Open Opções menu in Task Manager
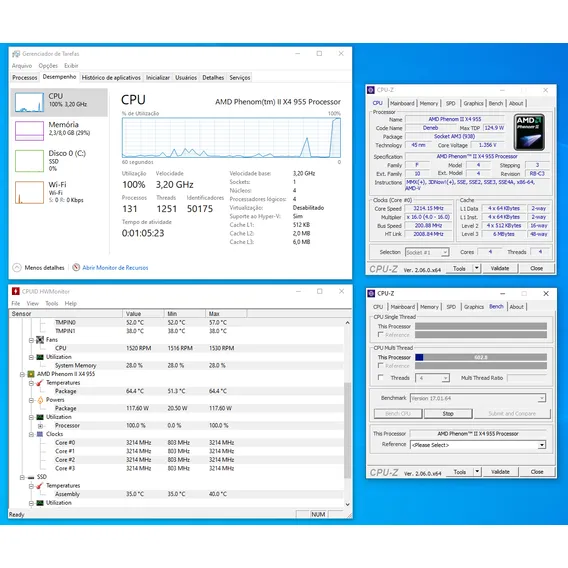 pyautogui.click(x=48, y=66)
